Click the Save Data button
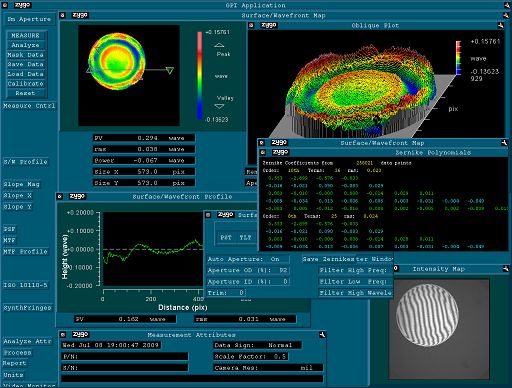This screenshot has width=512, height=388. click(26, 64)
